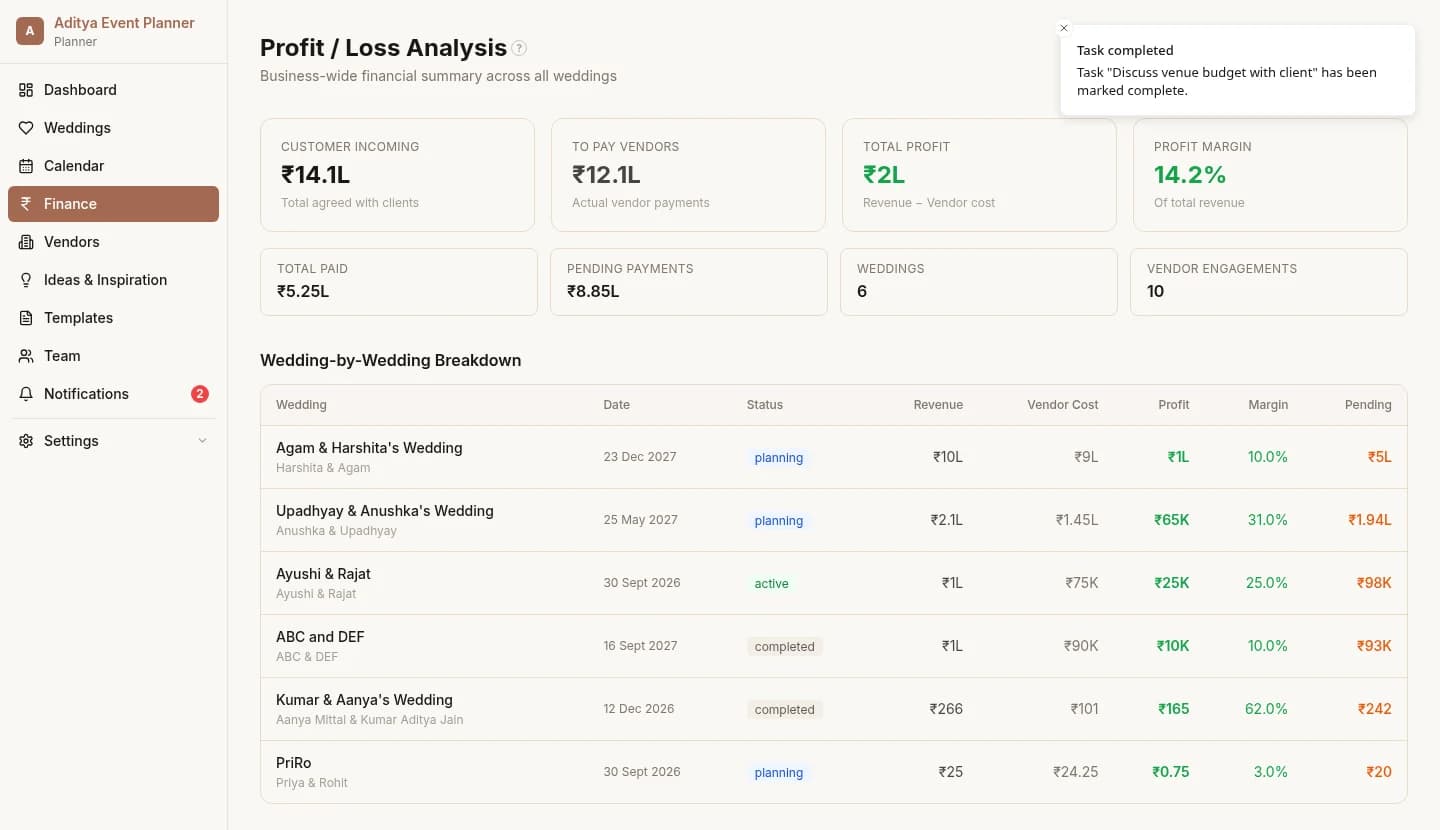Click the avatar 'A' logo of Aditya Event Planner
The width and height of the screenshot is (1440, 830).
coord(30,31)
